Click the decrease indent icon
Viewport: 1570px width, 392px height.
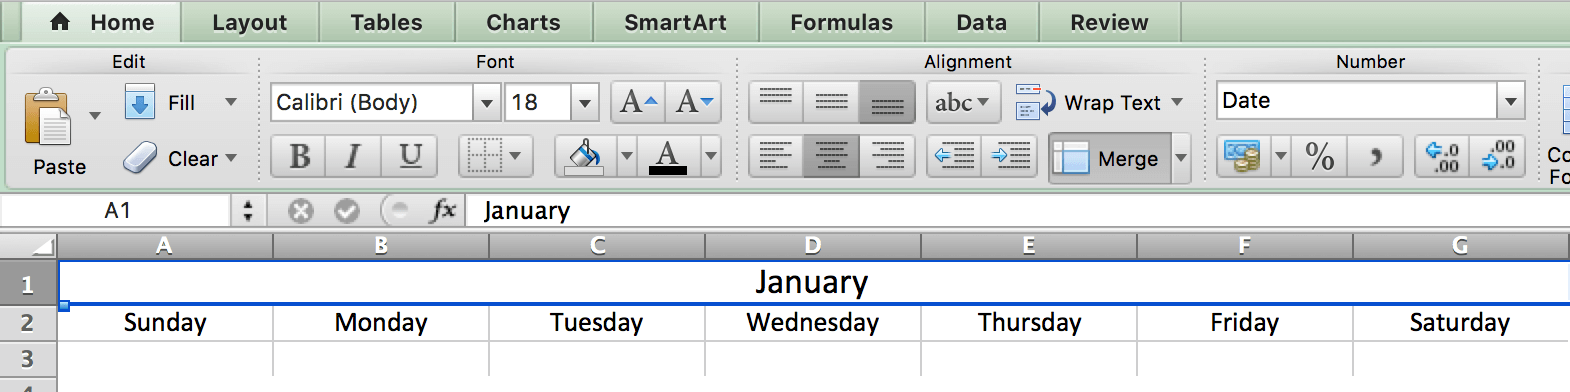(955, 156)
